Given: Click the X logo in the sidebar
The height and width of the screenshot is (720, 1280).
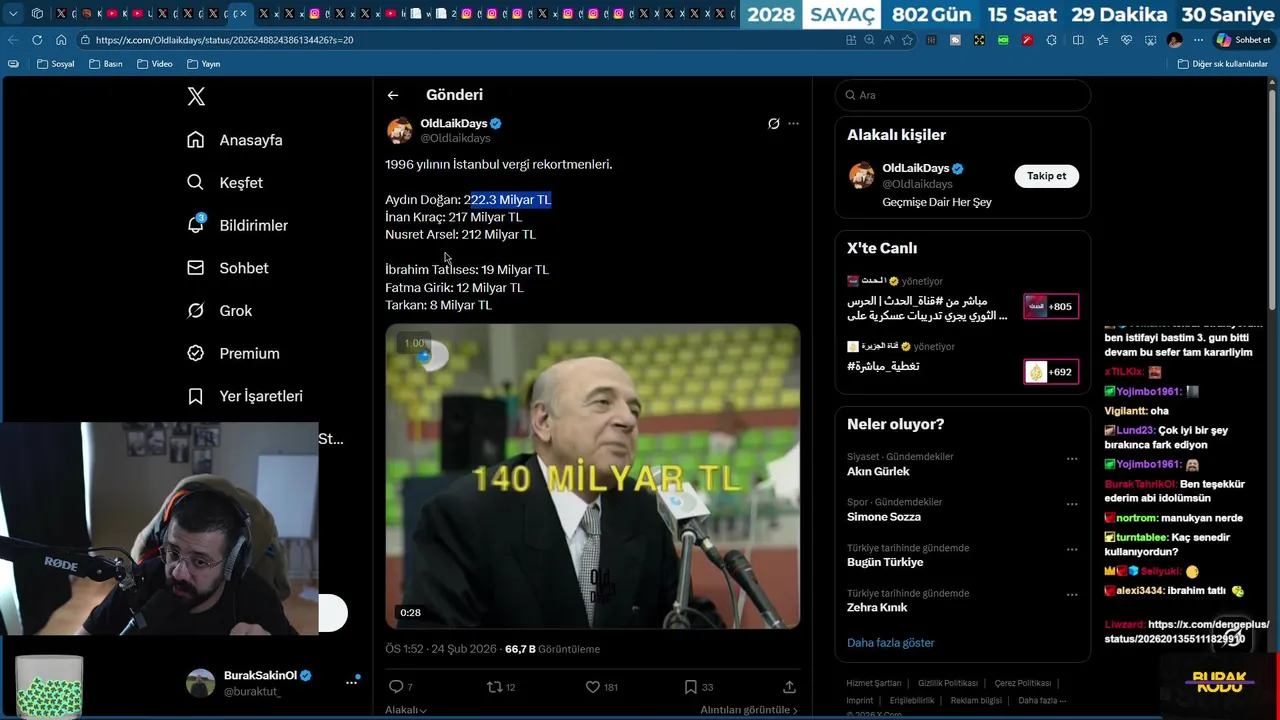Looking at the screenshot, I should (196, 97).
